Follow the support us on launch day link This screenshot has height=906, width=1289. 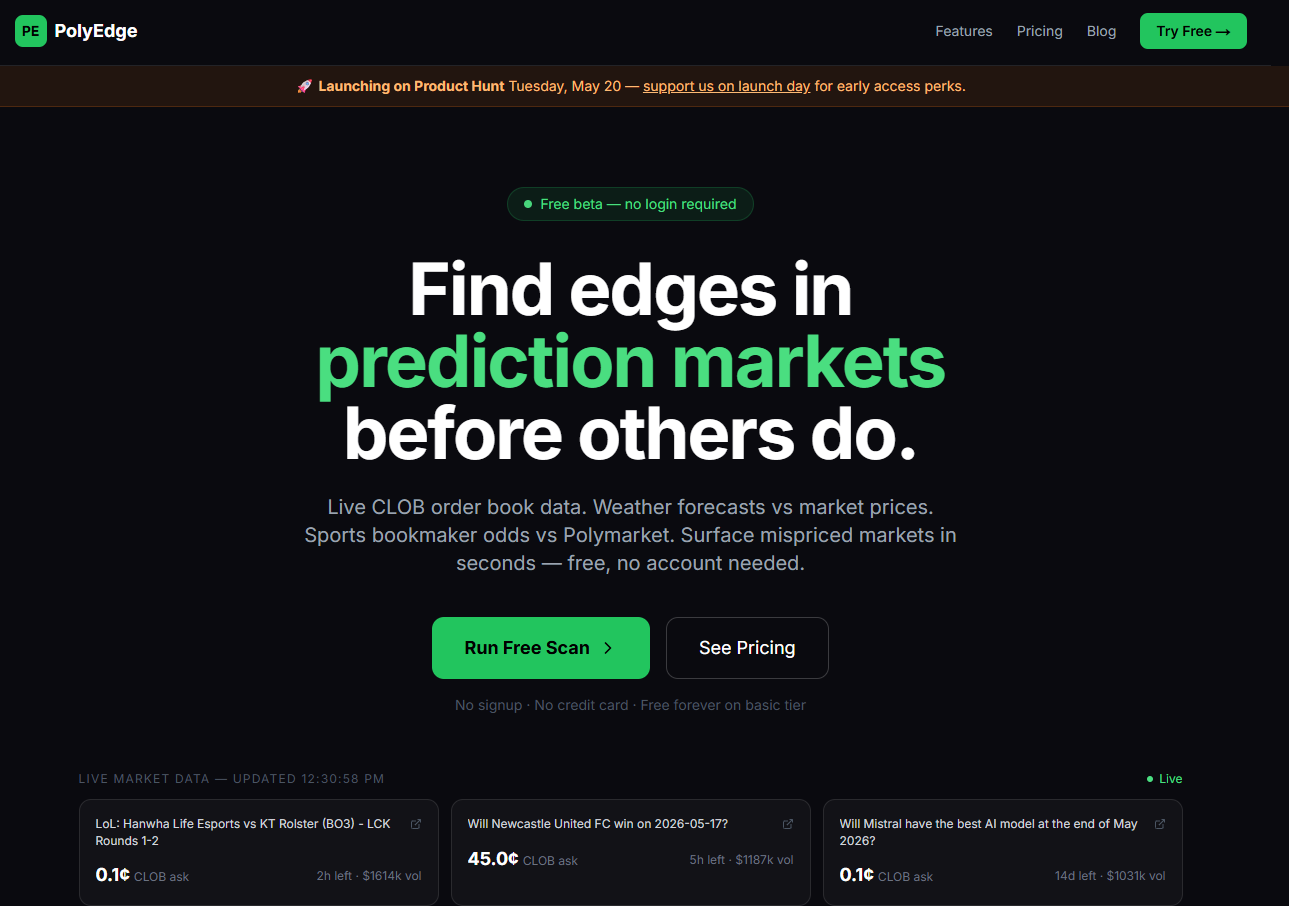tap(726, 87)
